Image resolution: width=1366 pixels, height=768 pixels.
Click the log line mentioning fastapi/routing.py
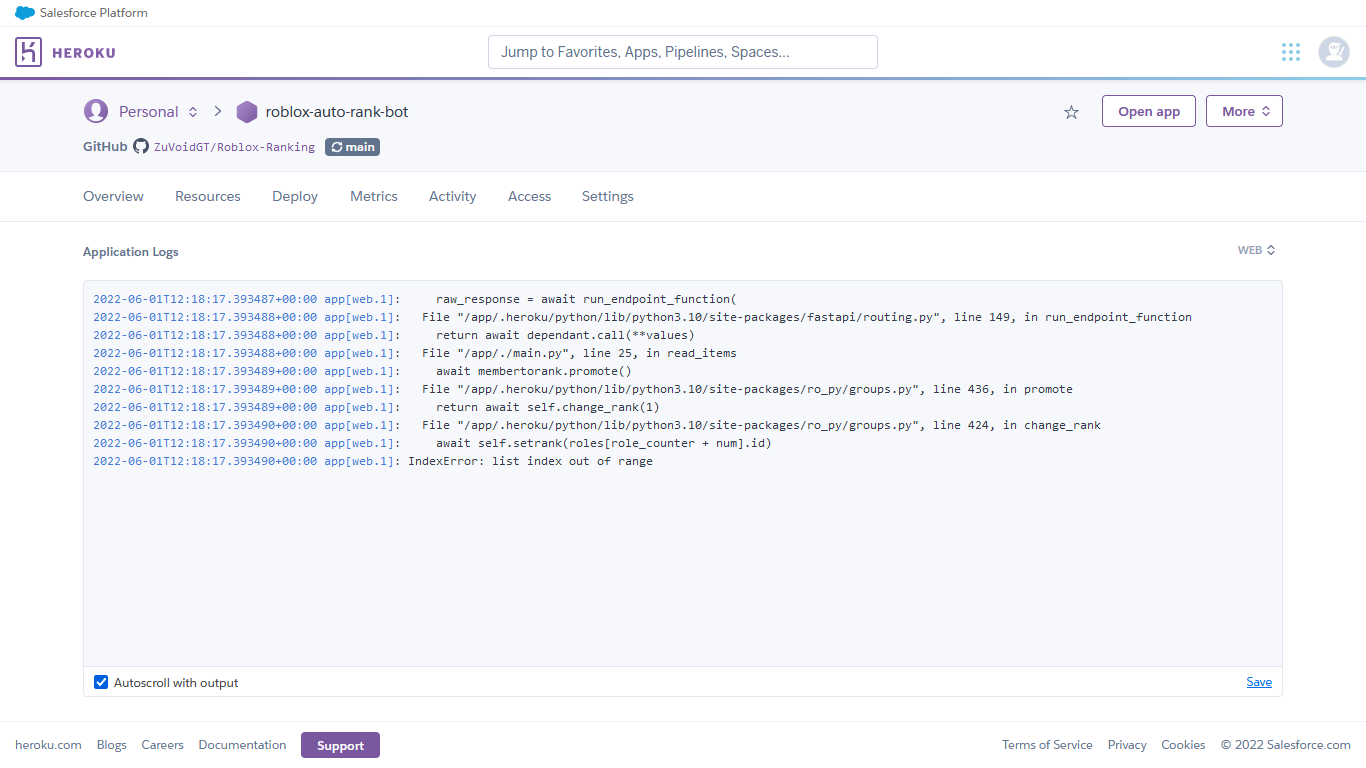click(643, 317)
